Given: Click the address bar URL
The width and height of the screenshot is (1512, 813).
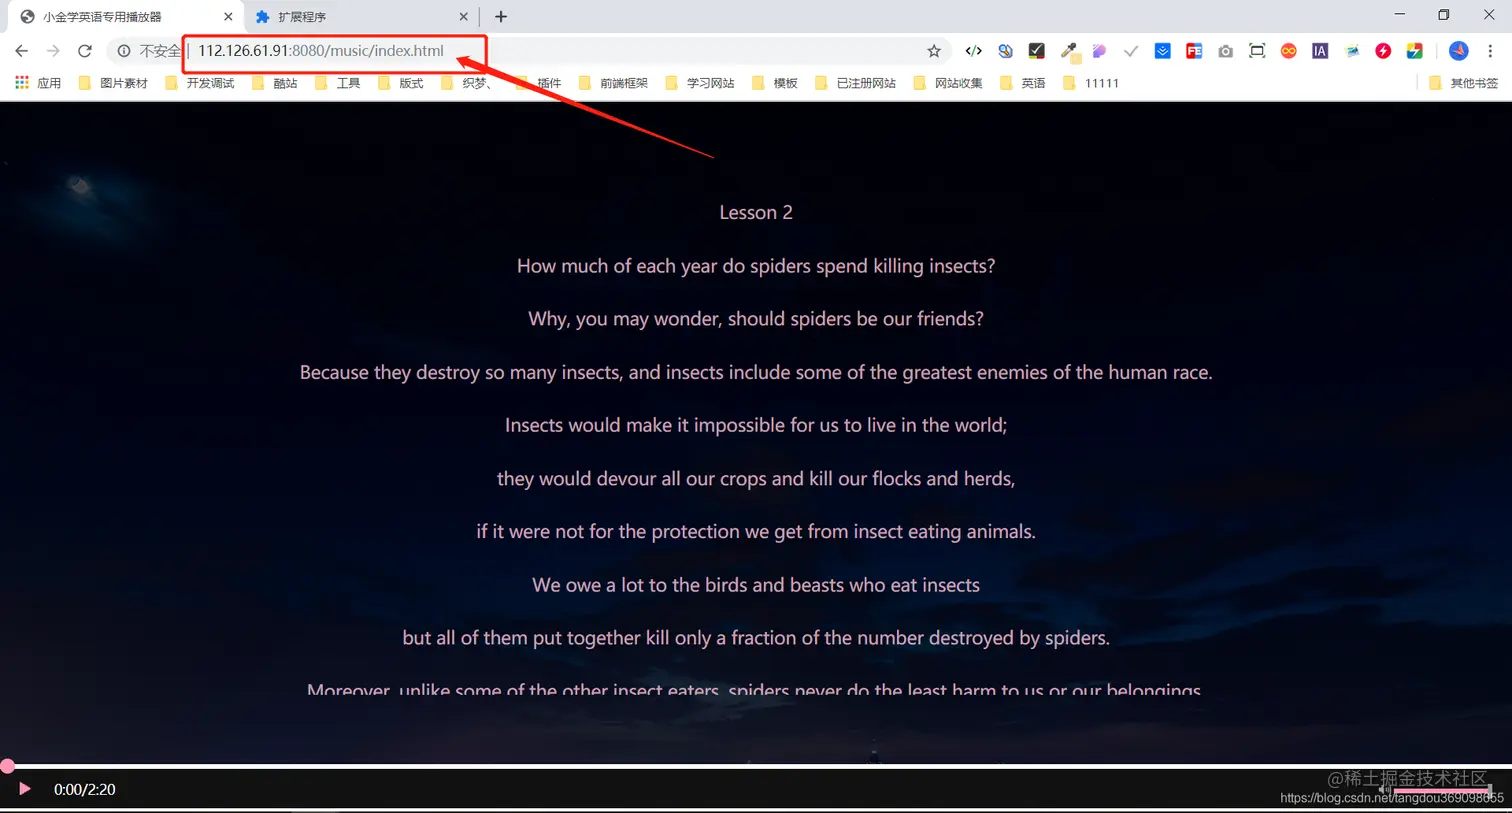Looking at the screenshot, I should [320, 51].
